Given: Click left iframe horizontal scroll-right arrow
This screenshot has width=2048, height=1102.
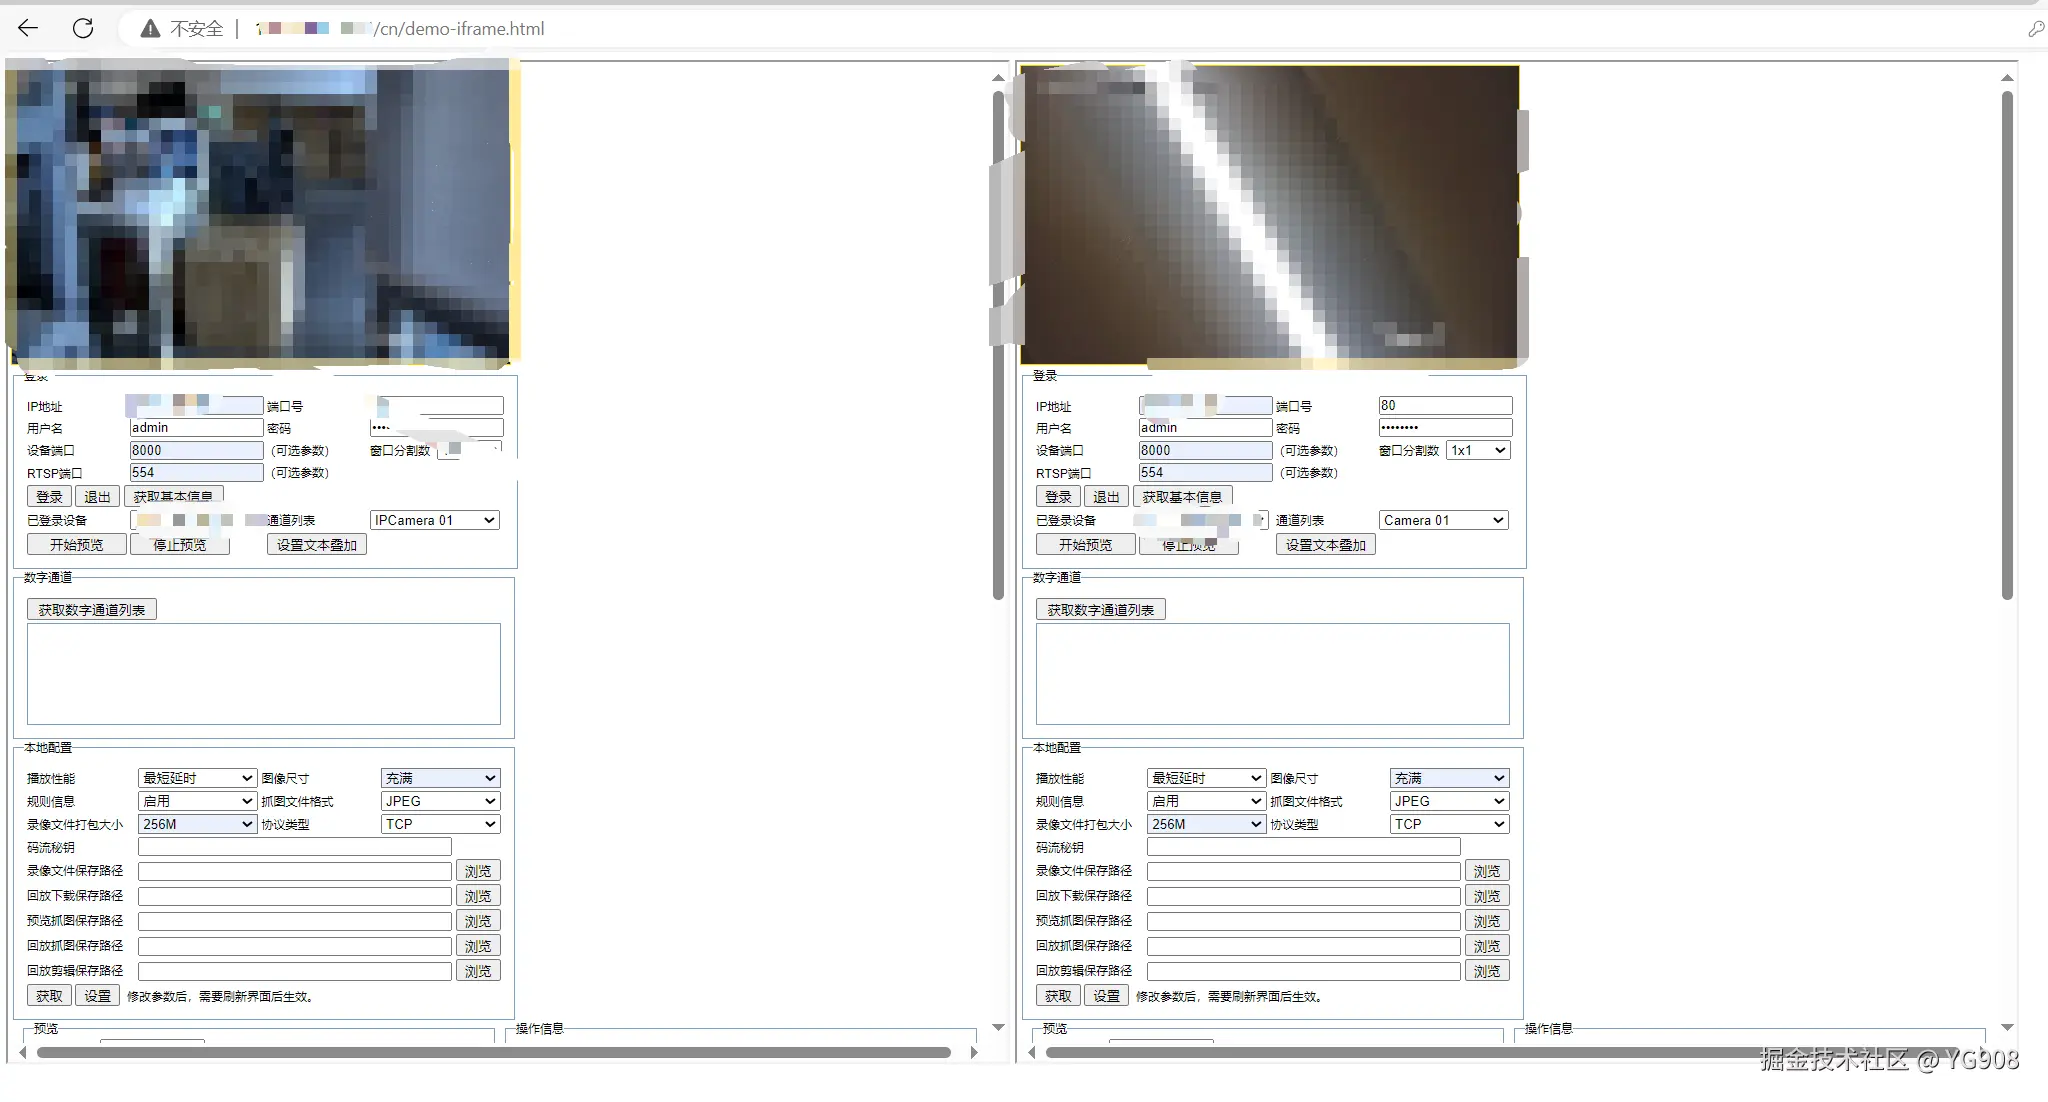Looking at the screenshot, I should click(x=974, y=1052).
